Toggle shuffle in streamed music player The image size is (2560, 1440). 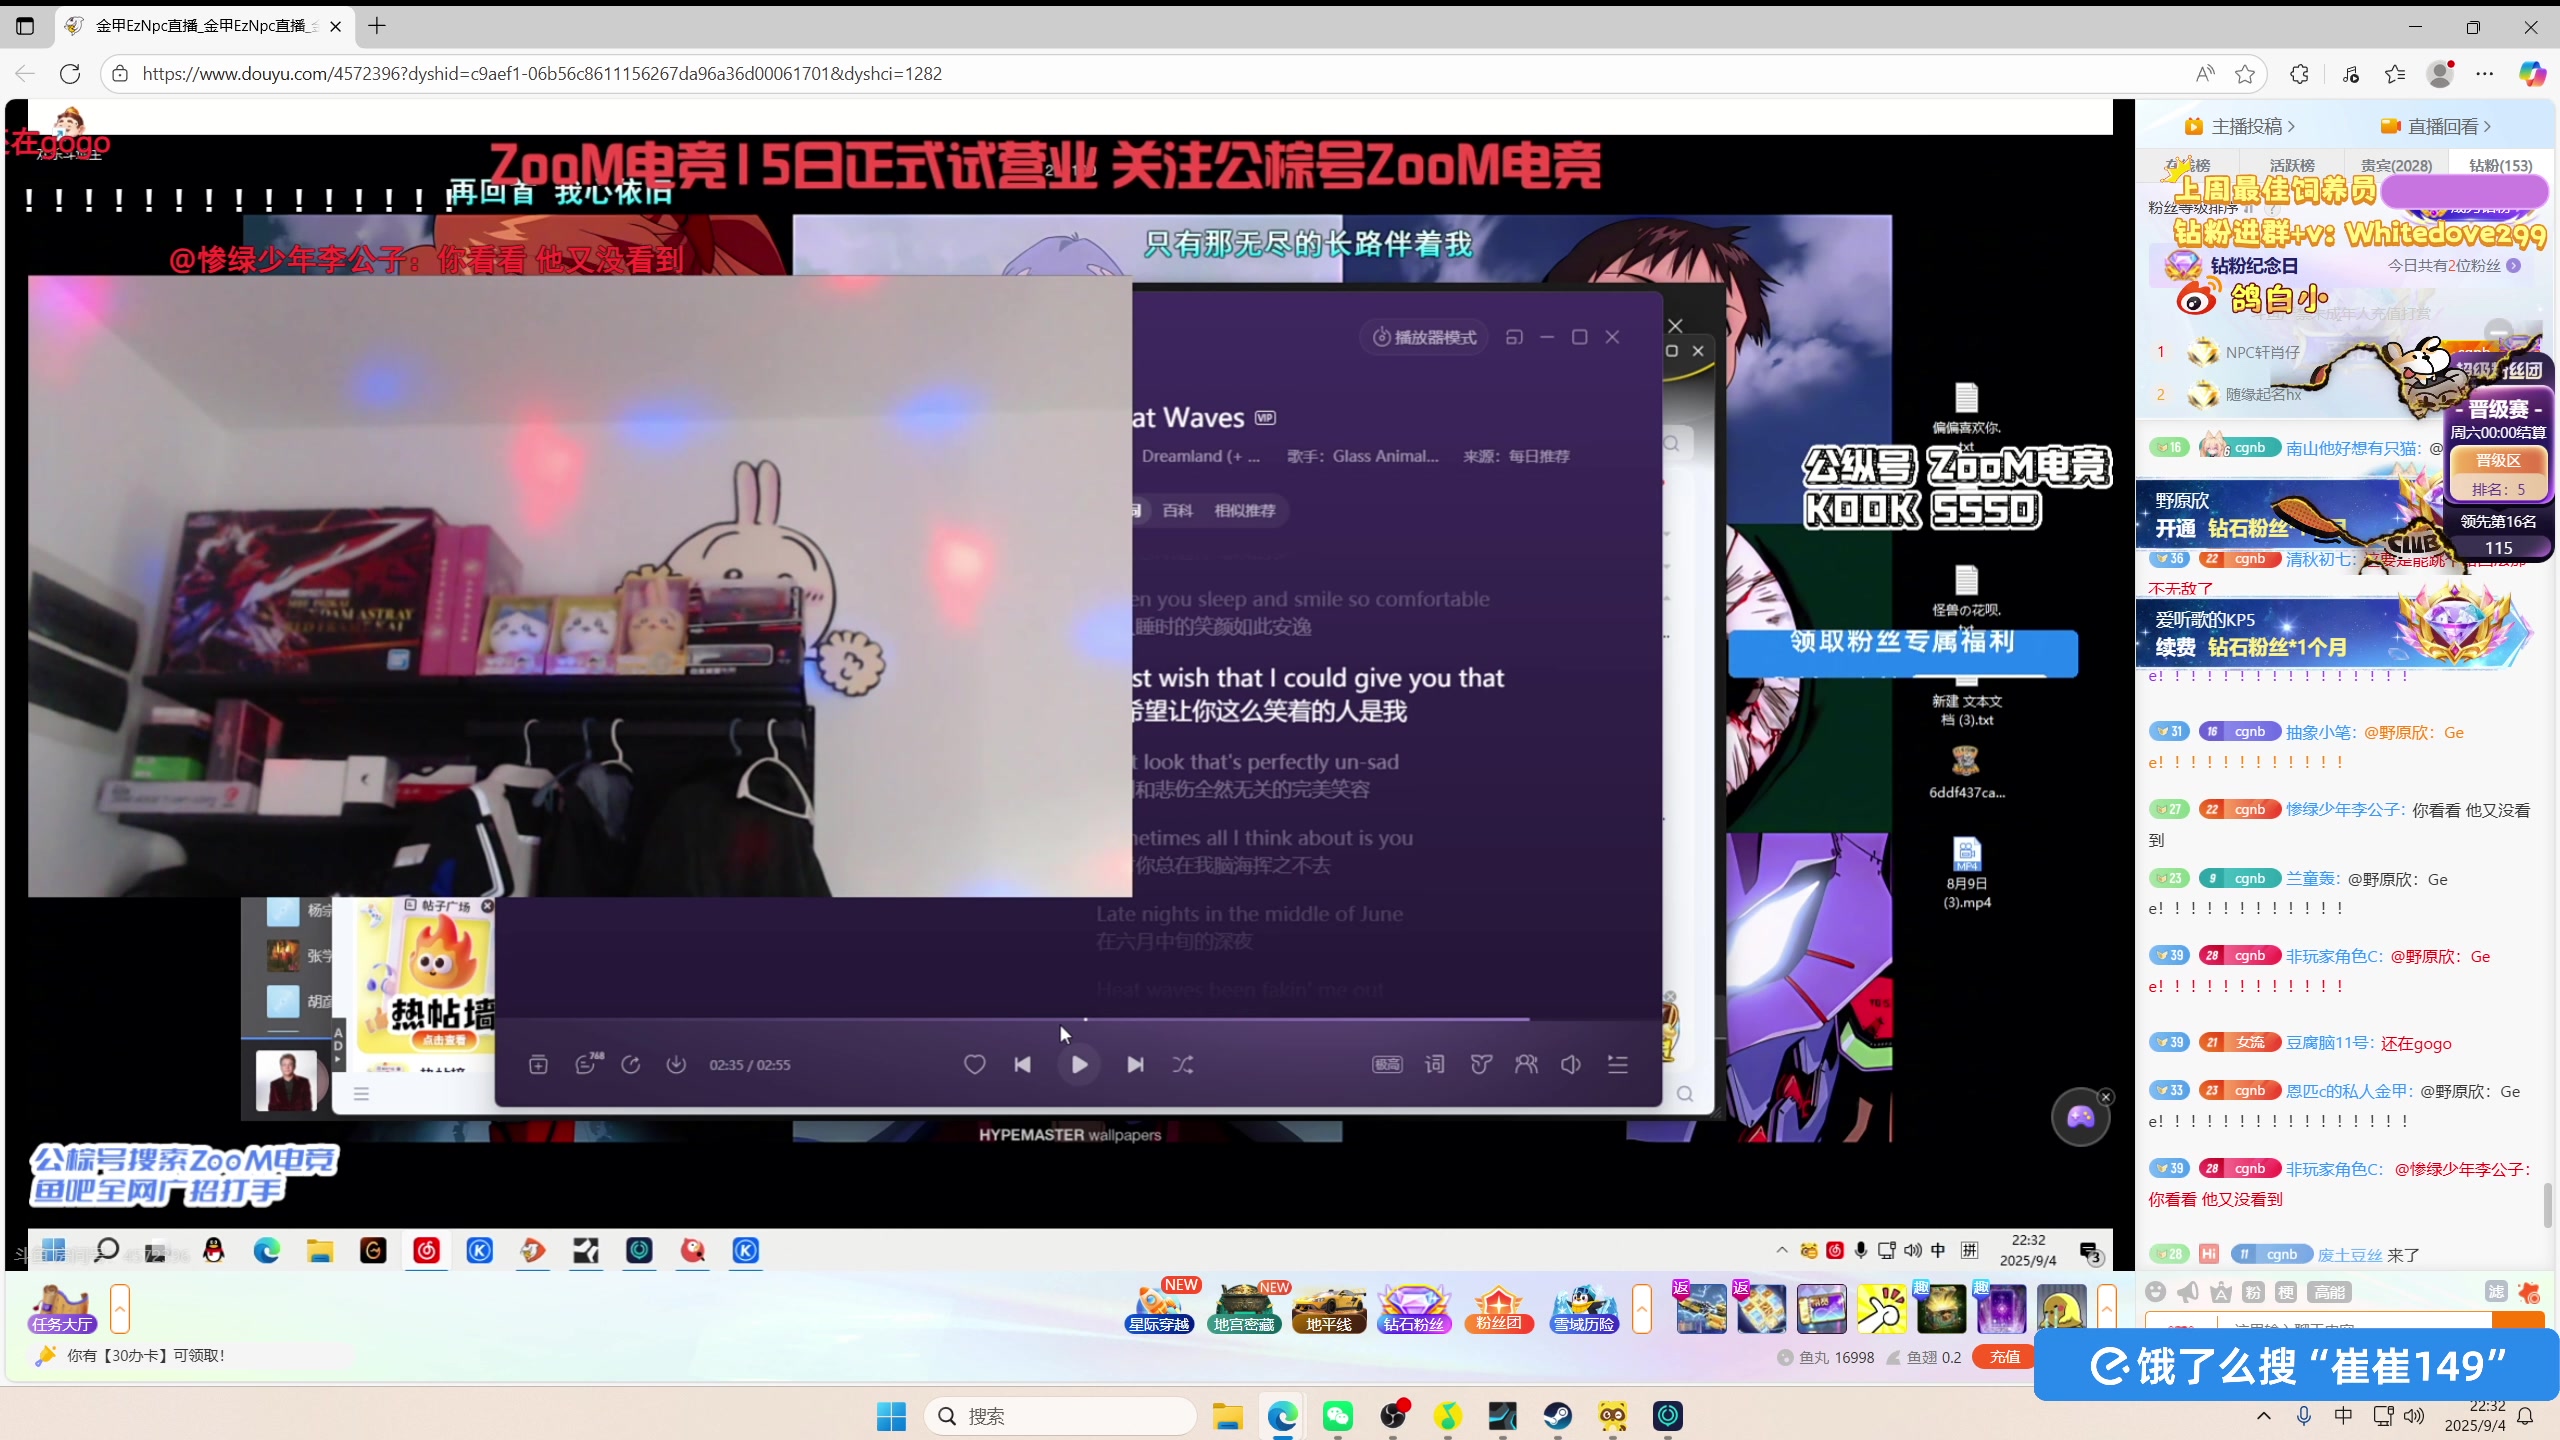1183,1065
